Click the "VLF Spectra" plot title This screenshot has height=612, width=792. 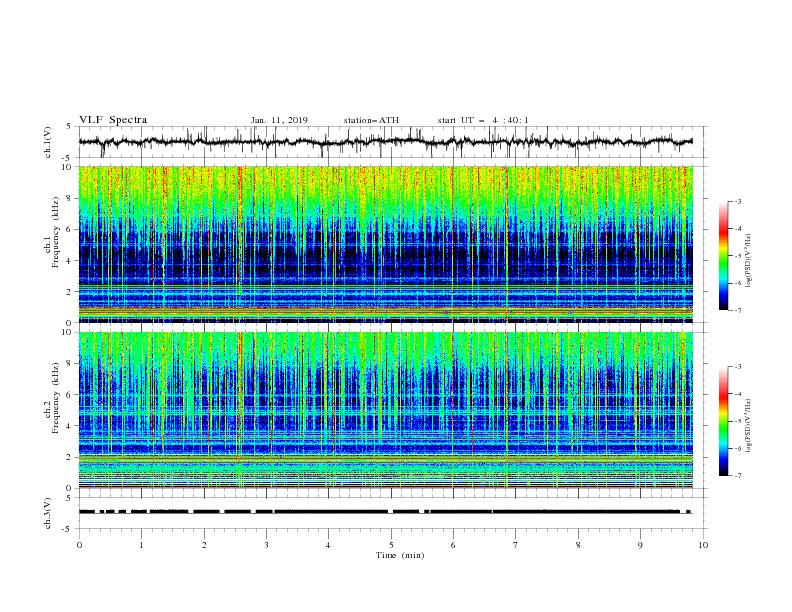113,120
